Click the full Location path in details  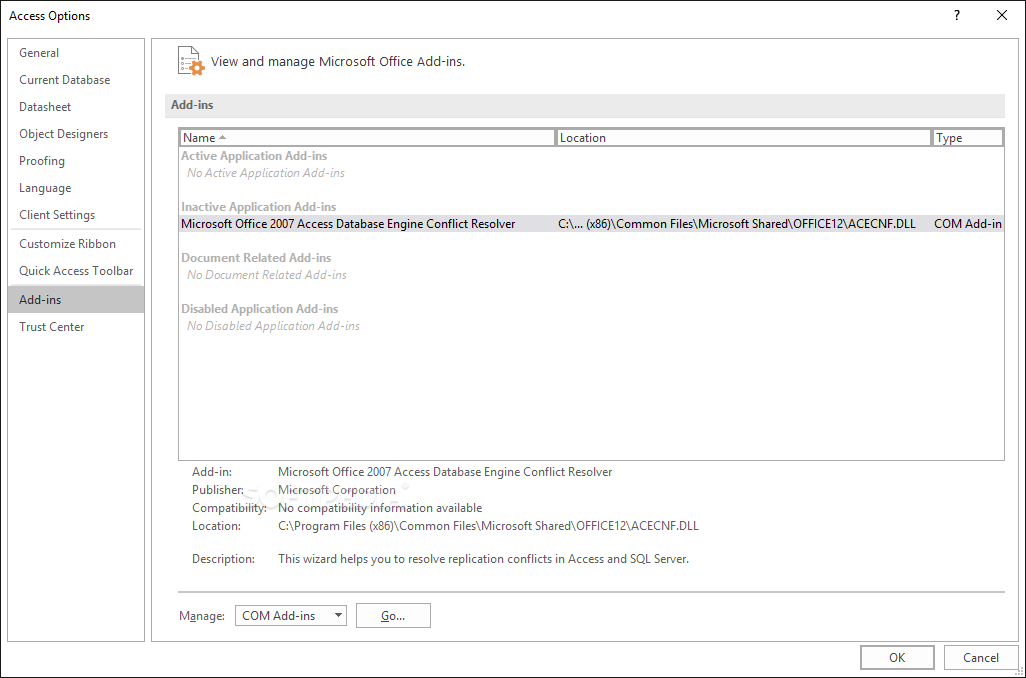[x=488, y=526]
